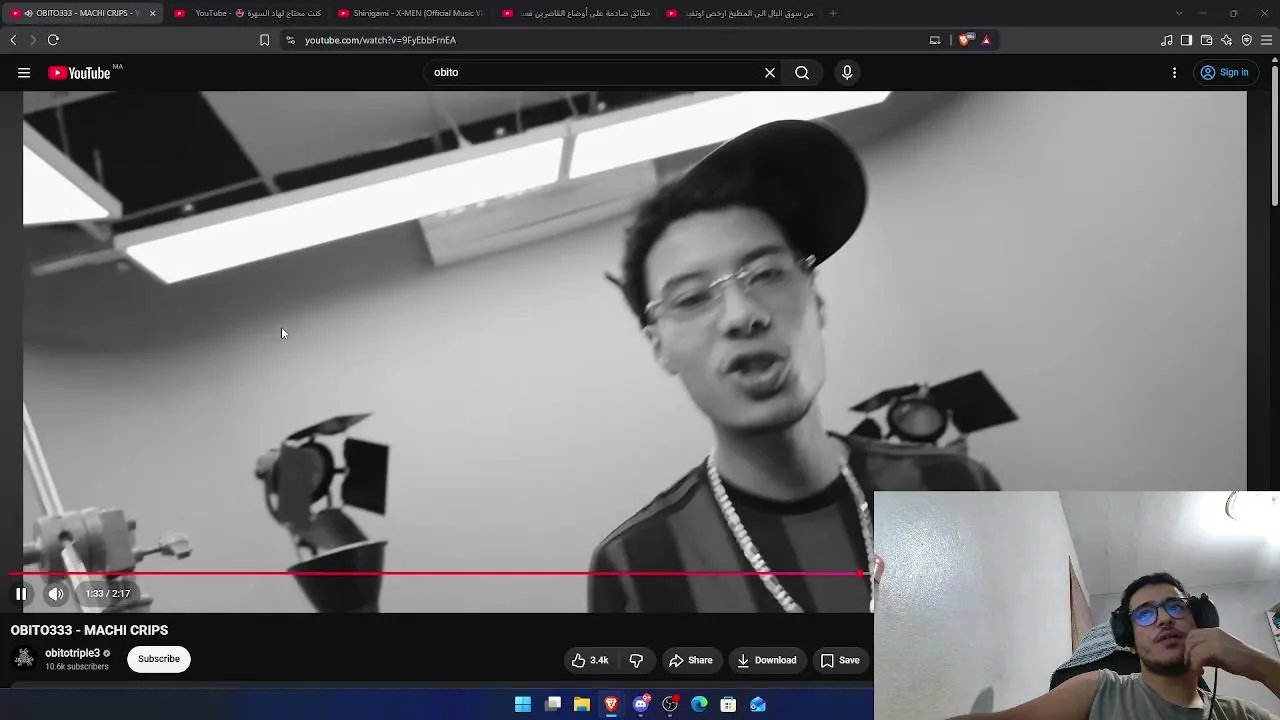Go back with the browser back arrow
The height and width of the screenshot is (720, 1280).
[x=13, y=40]
